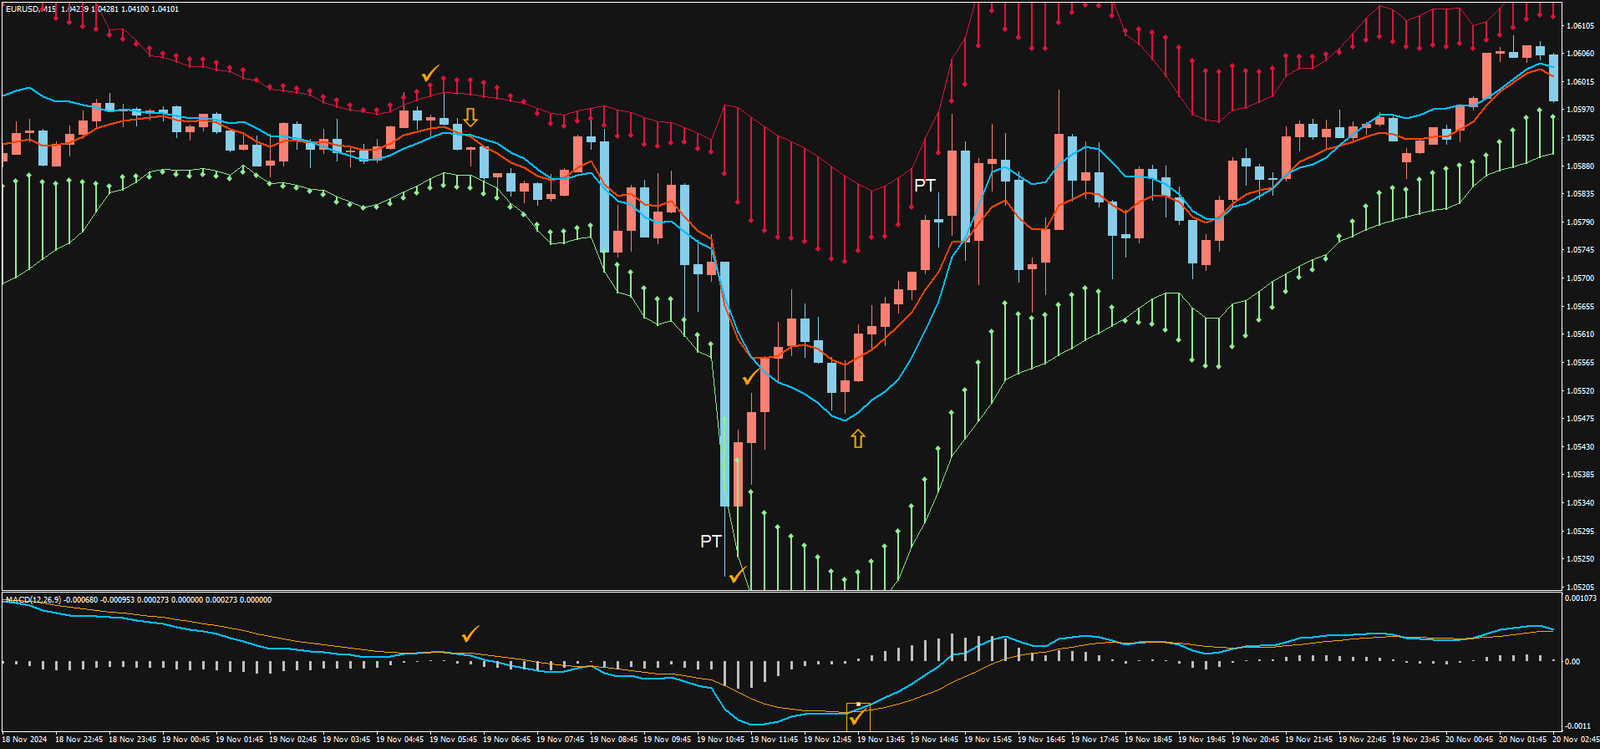Screen dimensions: 1600x749
Task: Click the orange down arrow sell signal
Action: click(470, 118)
